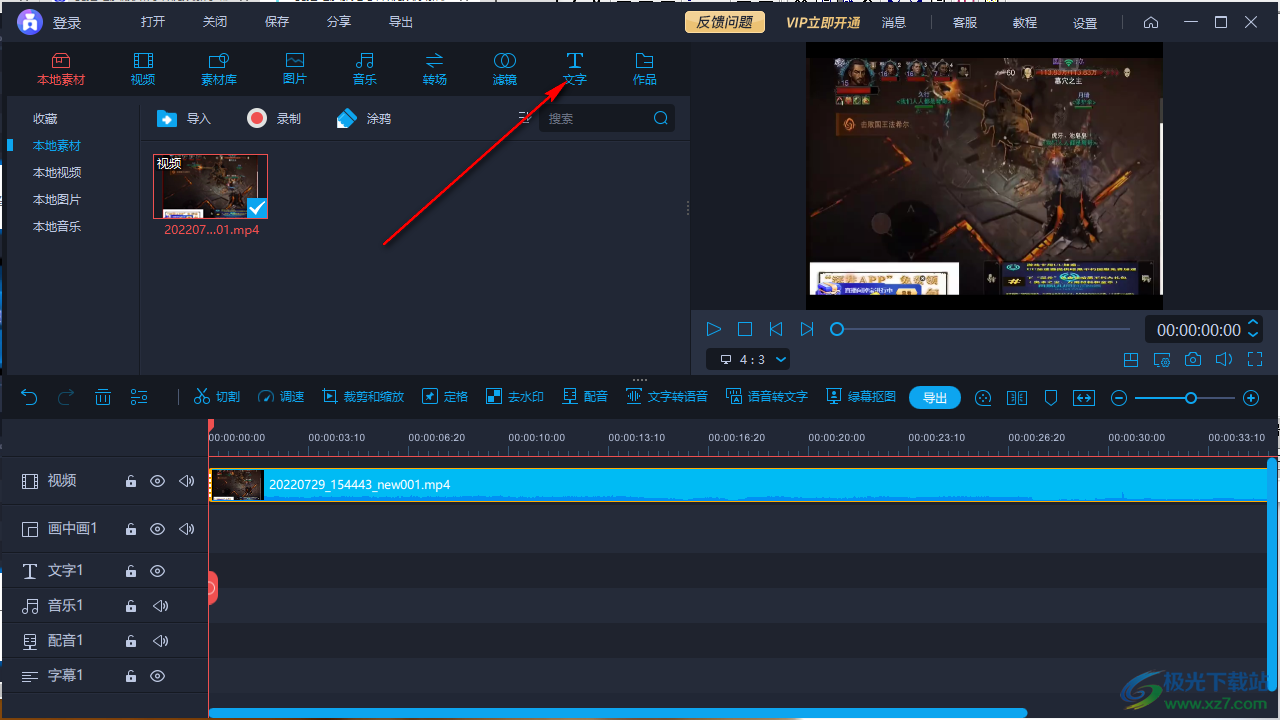Click the 去水印 watermark removal tool
This screenshot has width=1280, height=720.
pos(514,397)
